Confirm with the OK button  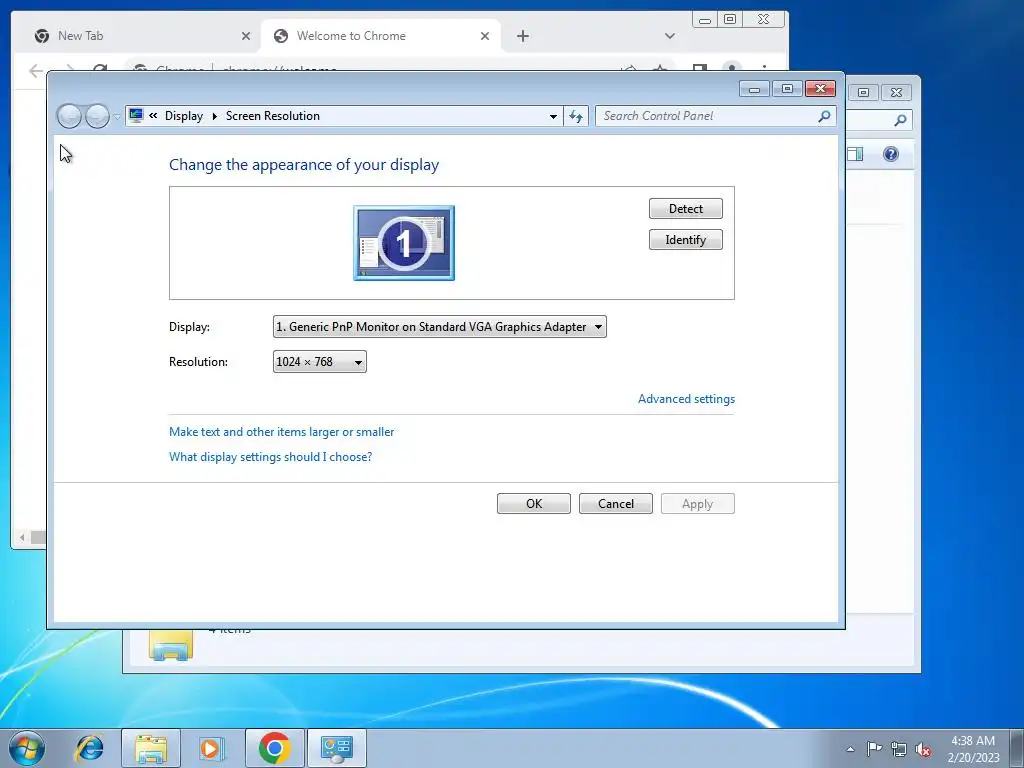pos(534,504)
